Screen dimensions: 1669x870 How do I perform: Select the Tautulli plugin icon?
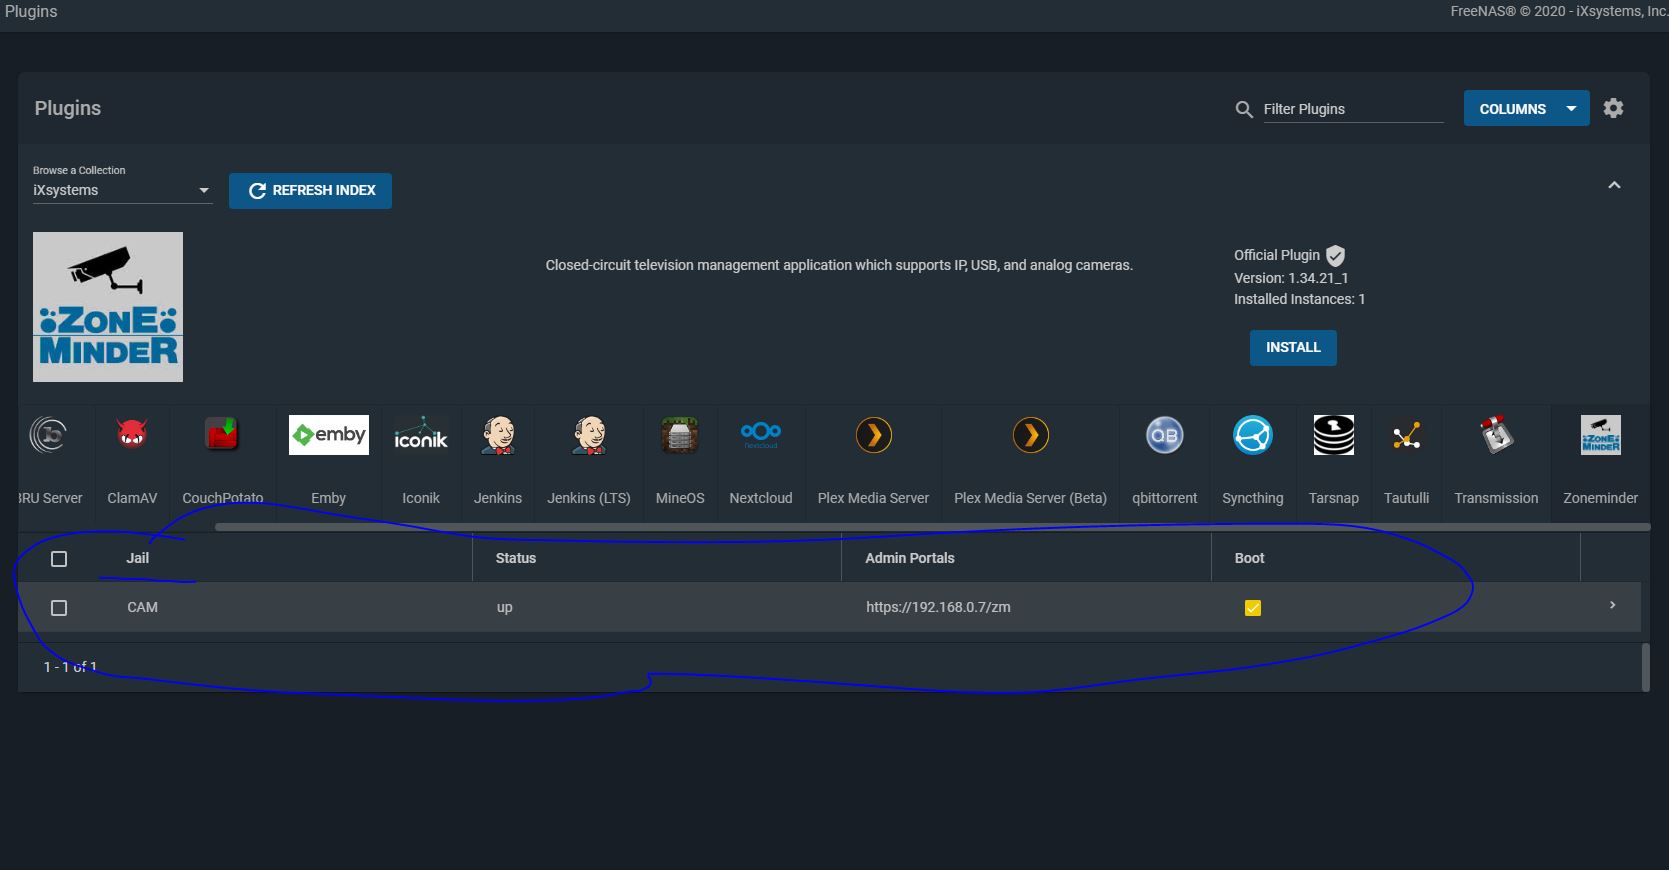click(1406, 435)
